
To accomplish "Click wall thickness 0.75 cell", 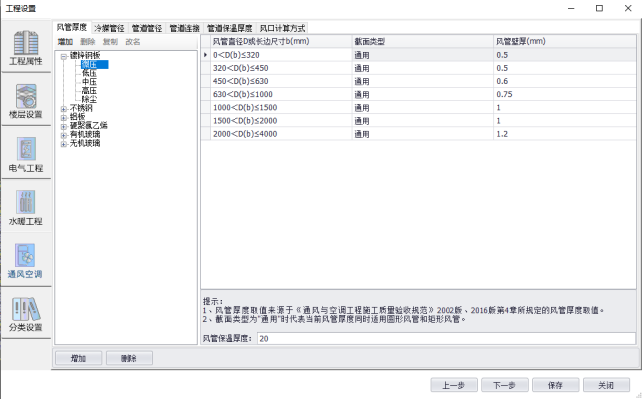I will coord(565,94).
